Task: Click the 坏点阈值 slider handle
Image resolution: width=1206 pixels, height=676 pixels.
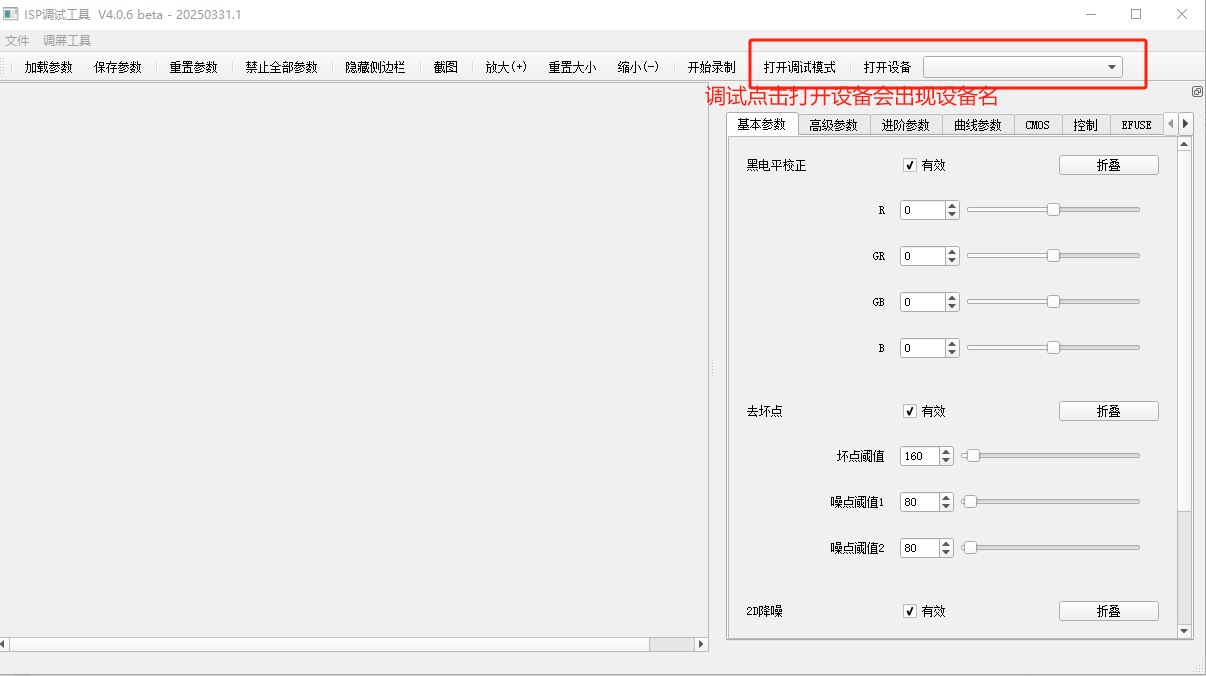Action: (x=973, y=456)
